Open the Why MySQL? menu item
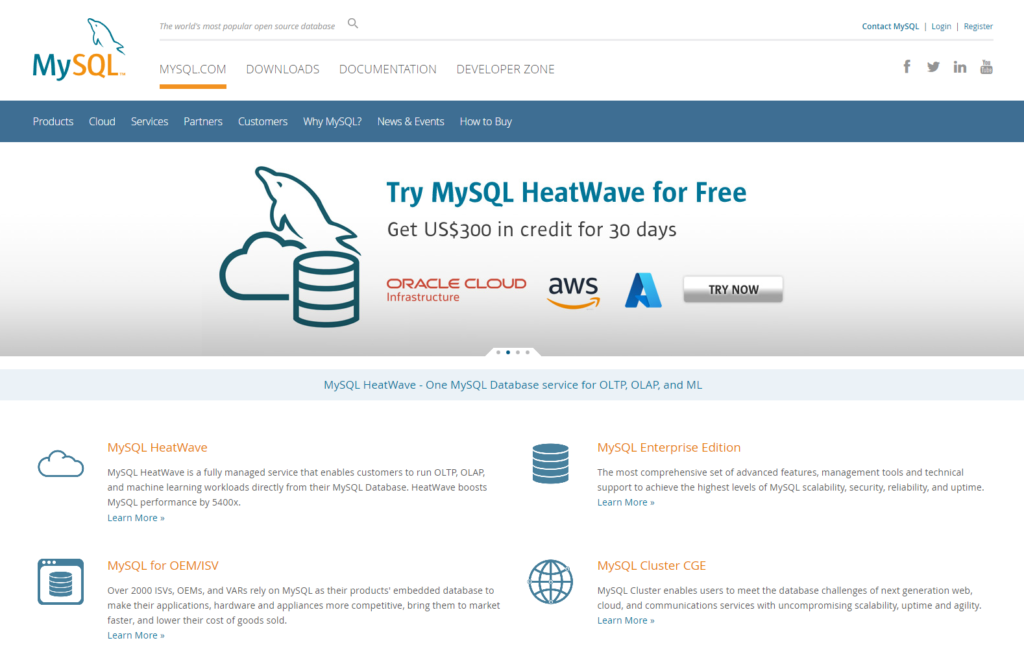 click(332, 121)
